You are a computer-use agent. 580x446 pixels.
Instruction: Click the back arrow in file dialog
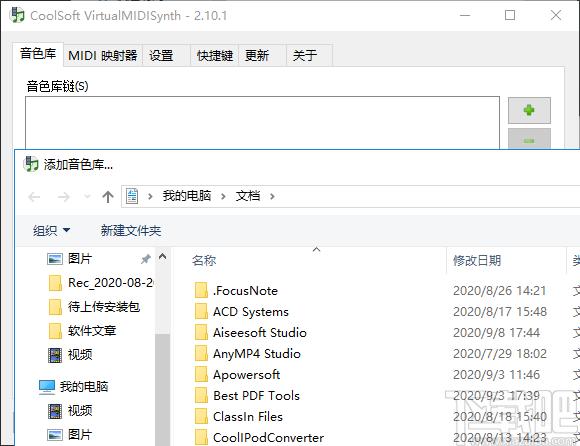point(34,197)
